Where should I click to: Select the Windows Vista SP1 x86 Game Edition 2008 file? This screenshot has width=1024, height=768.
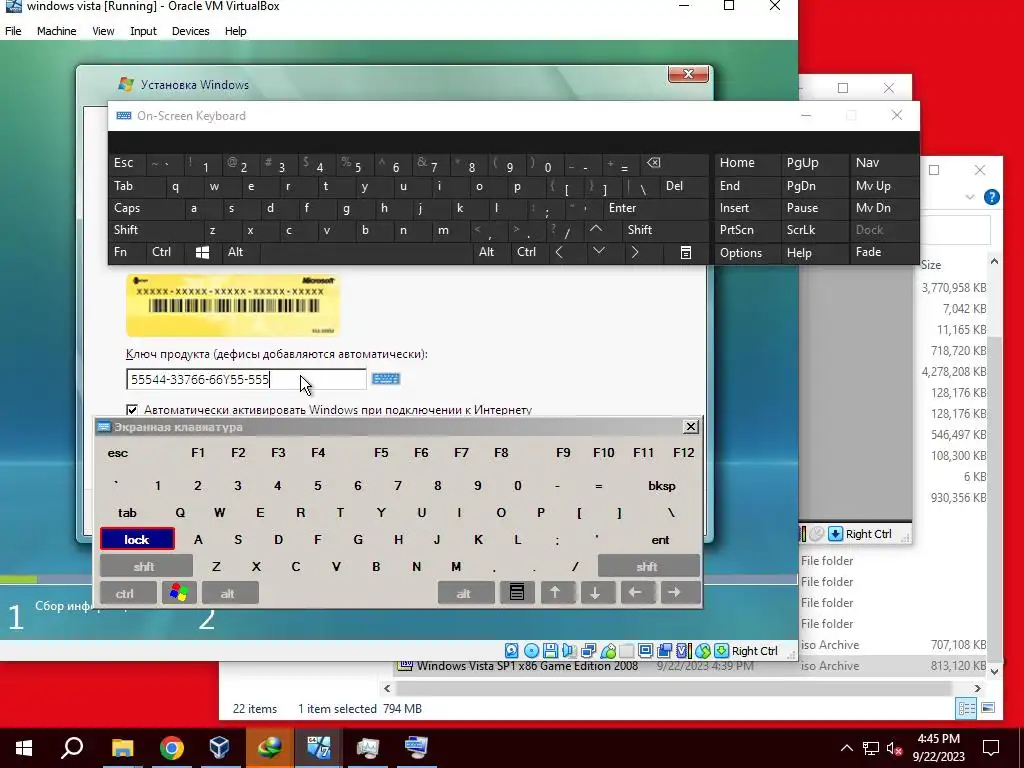pyautogui.click(x=527, y=665)
